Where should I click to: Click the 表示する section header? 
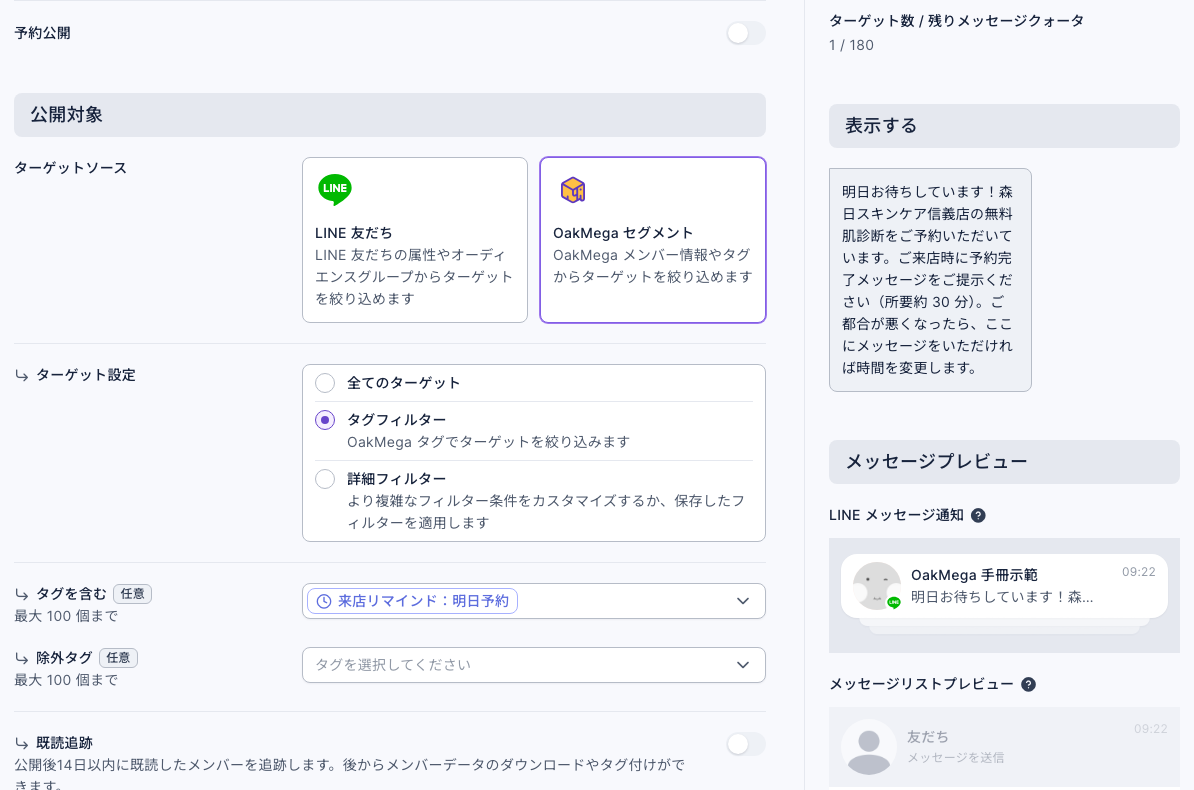click(x=1004, y=126)
